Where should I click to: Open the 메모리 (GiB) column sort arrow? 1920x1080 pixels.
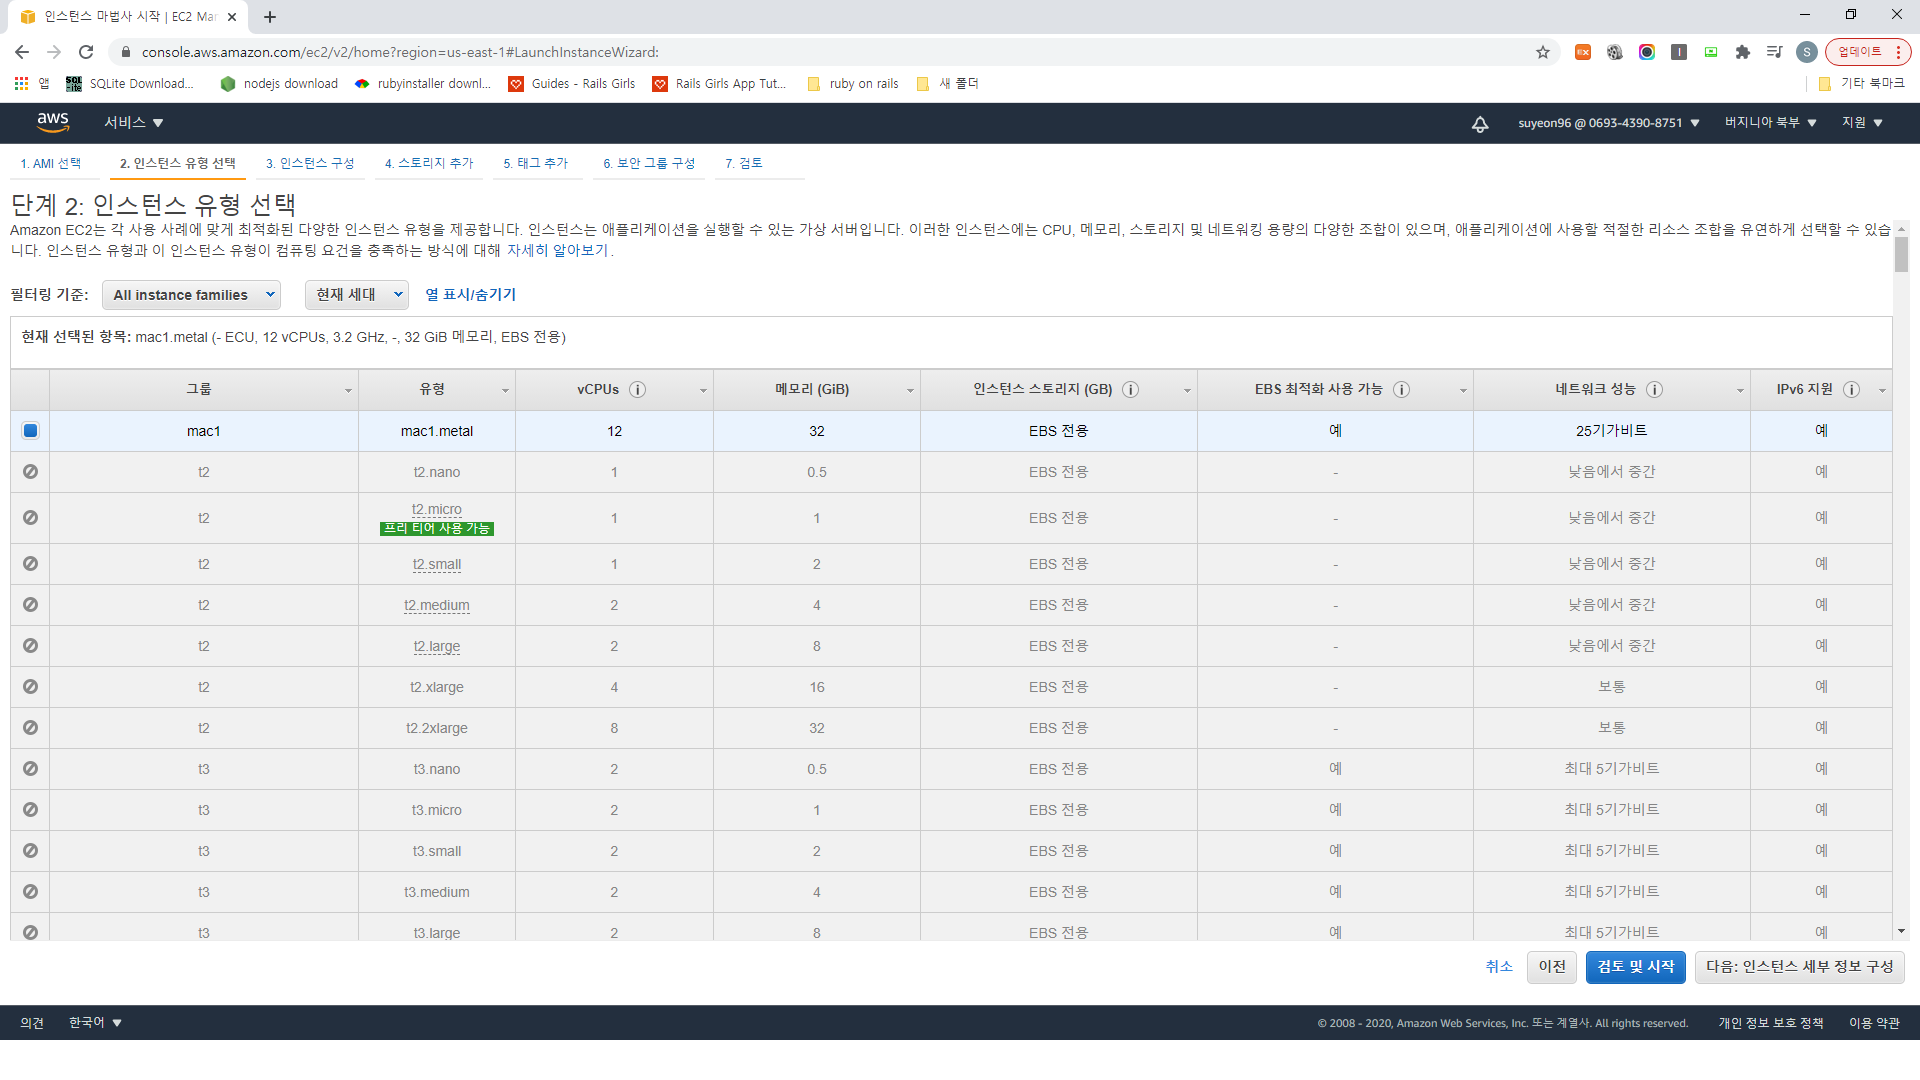(910, 391)
